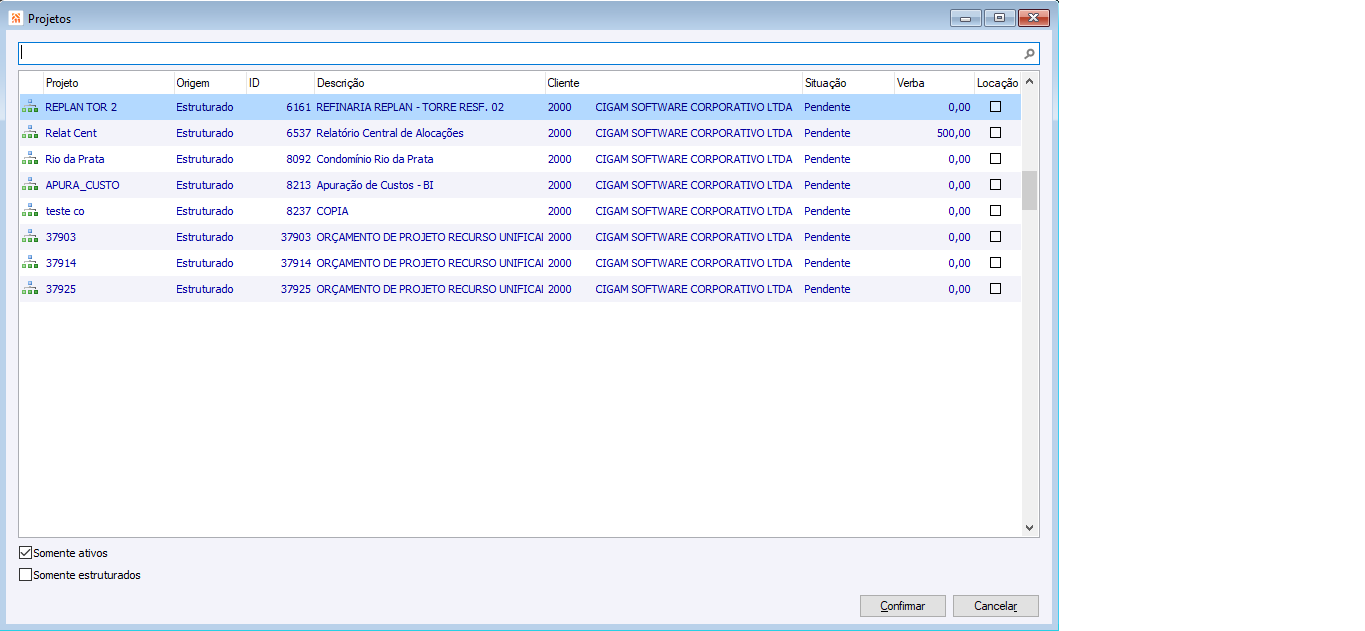Sort by the Verba column header
This screenshot has height=631, width=1365.
(934, 83)
